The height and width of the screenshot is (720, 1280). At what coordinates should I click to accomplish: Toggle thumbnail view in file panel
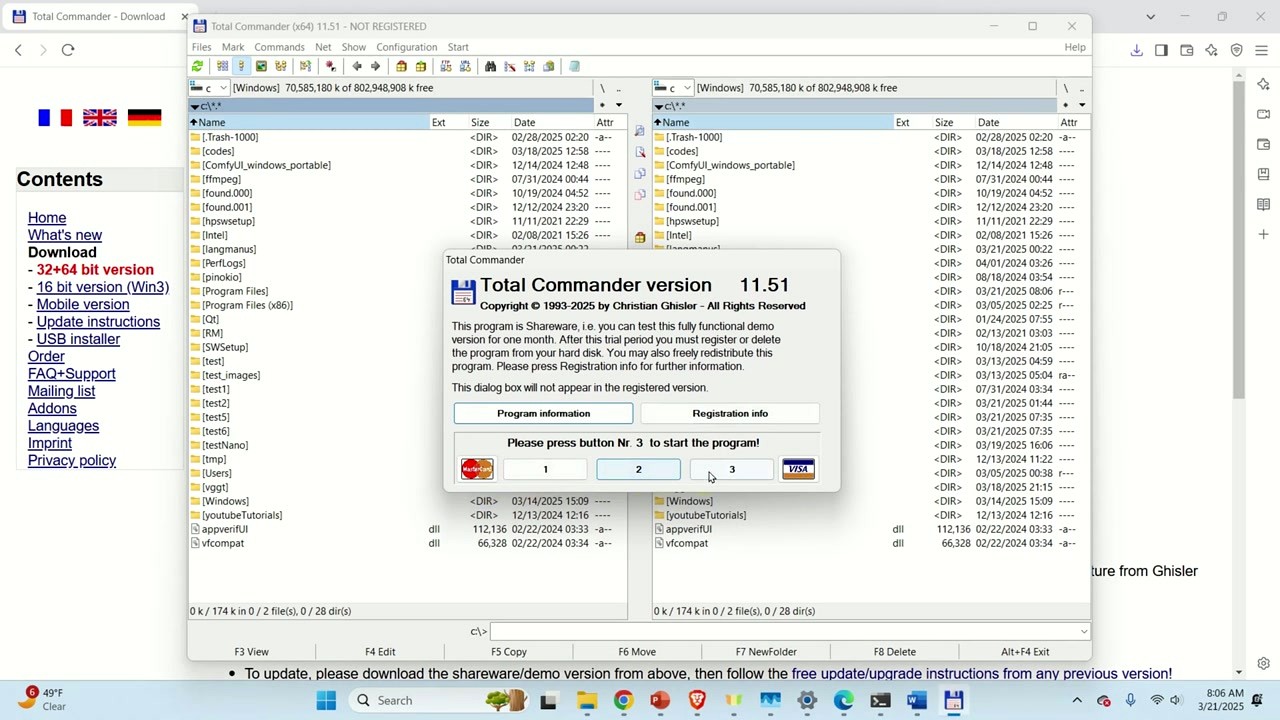coord(261,66)
